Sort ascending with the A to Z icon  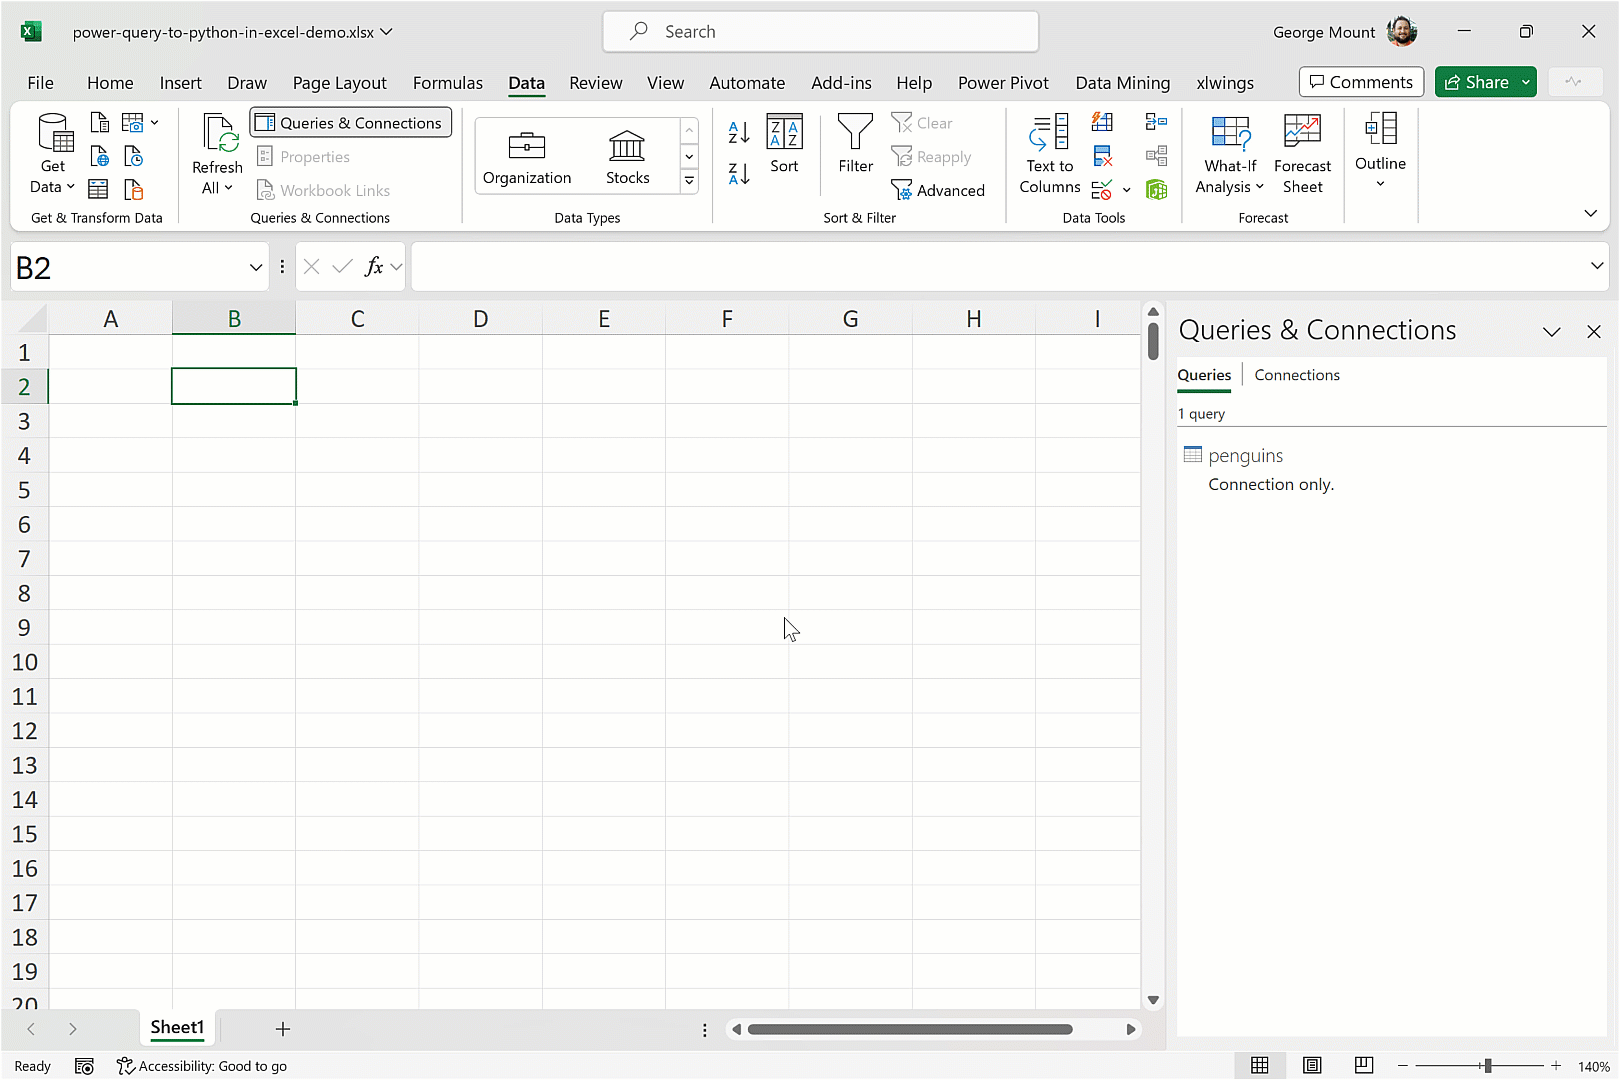coord(739,132)
